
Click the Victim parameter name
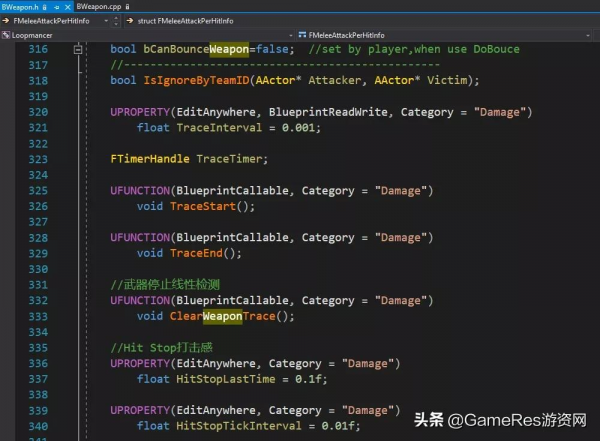(447, 80)
